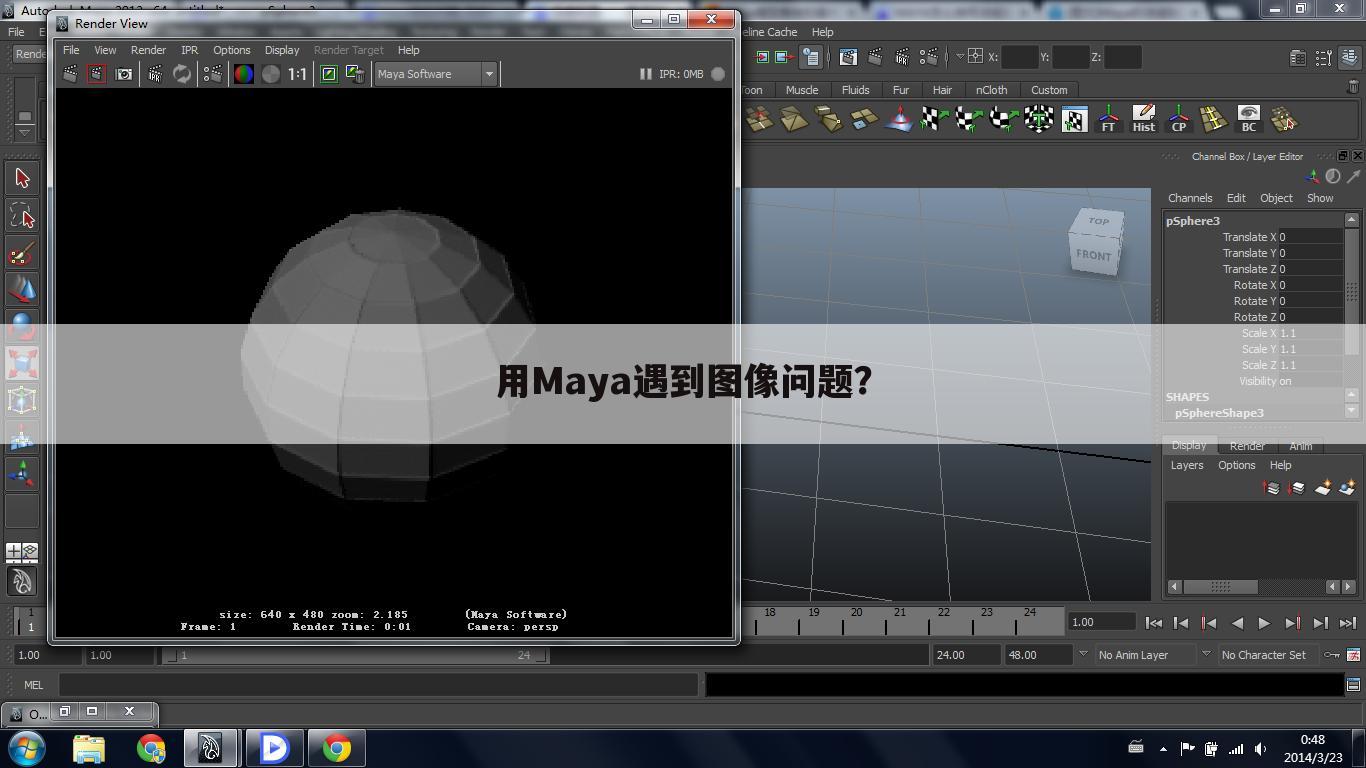Open Object menu in Channel Box
The height and width of the screenshot is (768, 1366).
[1276, 198]
